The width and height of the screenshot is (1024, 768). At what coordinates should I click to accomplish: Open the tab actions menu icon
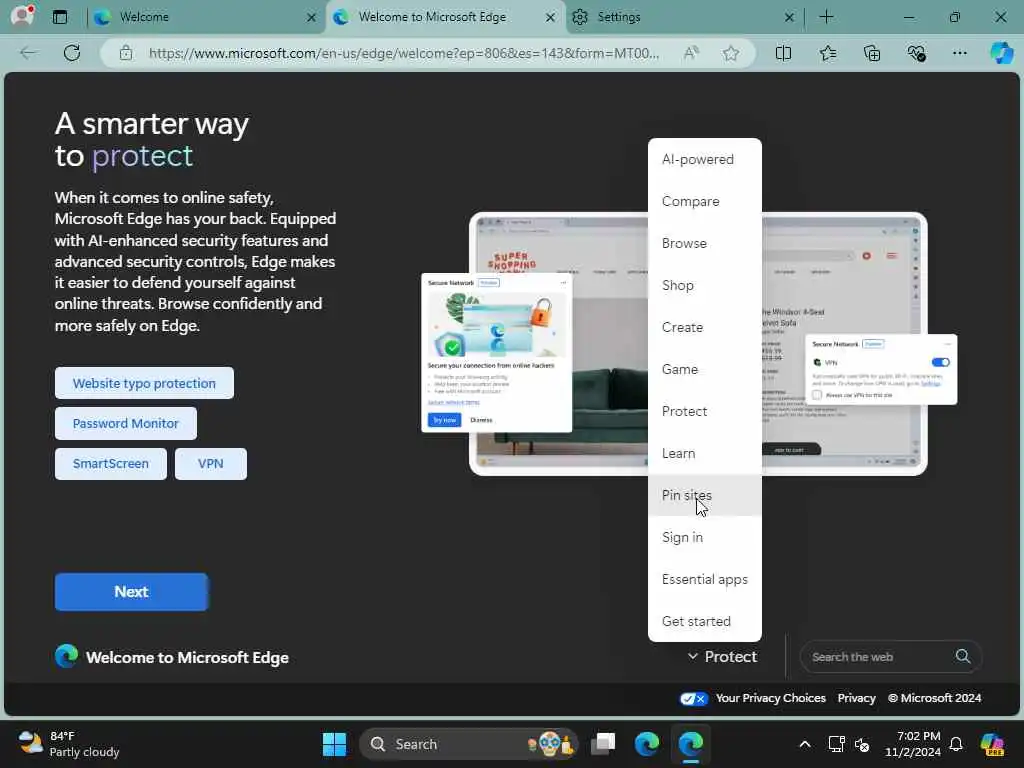[x=59, y=17]
